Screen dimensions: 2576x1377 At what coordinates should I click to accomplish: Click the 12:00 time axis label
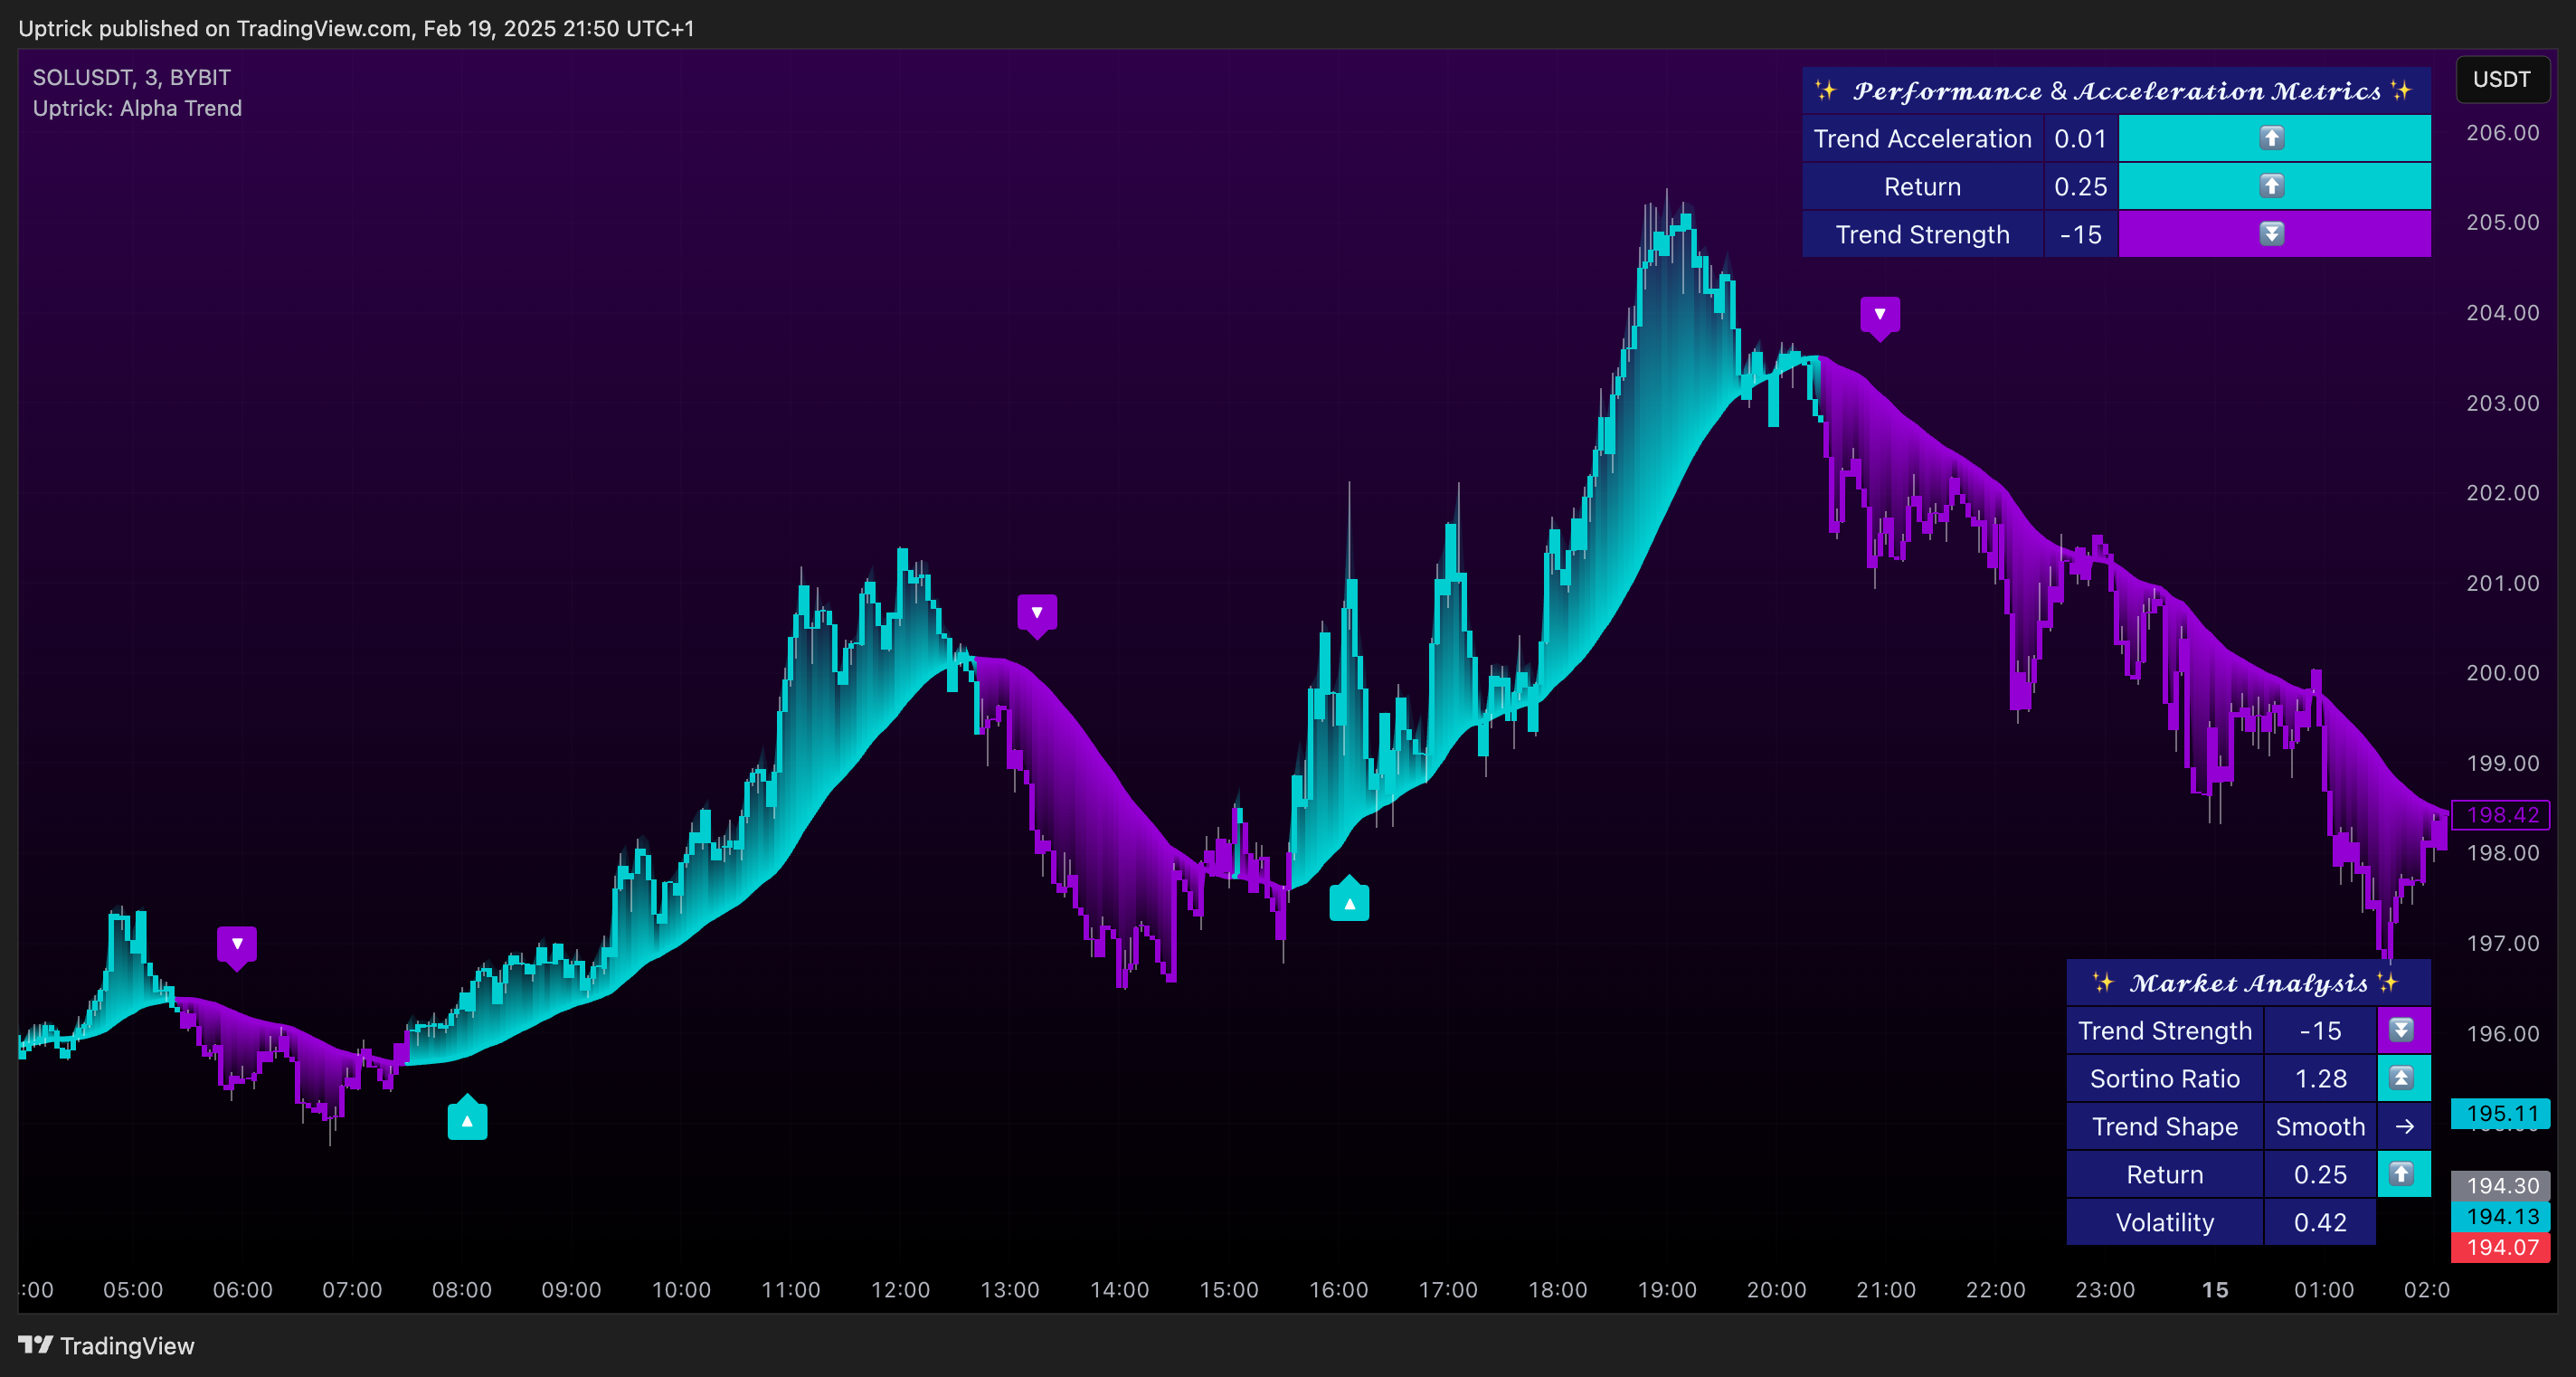click(900, 1290)
